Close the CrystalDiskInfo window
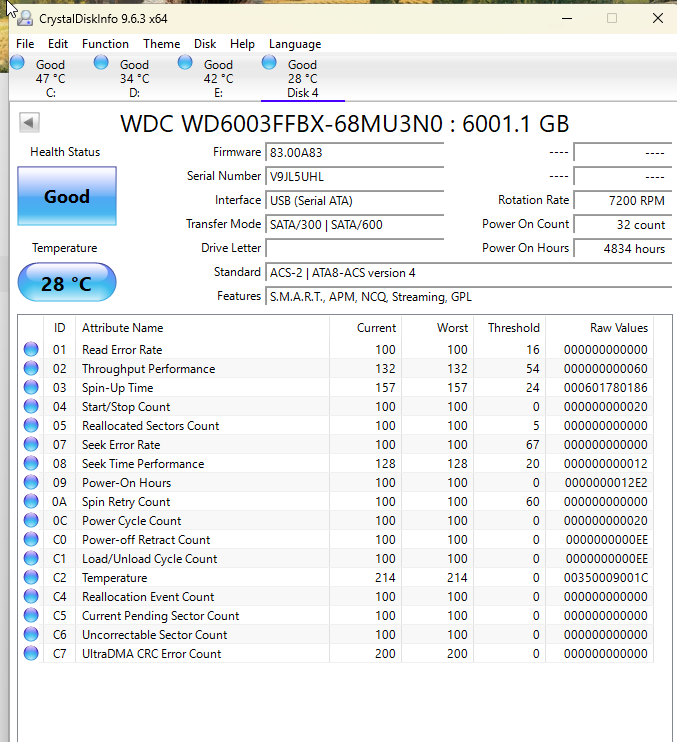The height and width of the screenshot is (742, 677). pos(658,18)
